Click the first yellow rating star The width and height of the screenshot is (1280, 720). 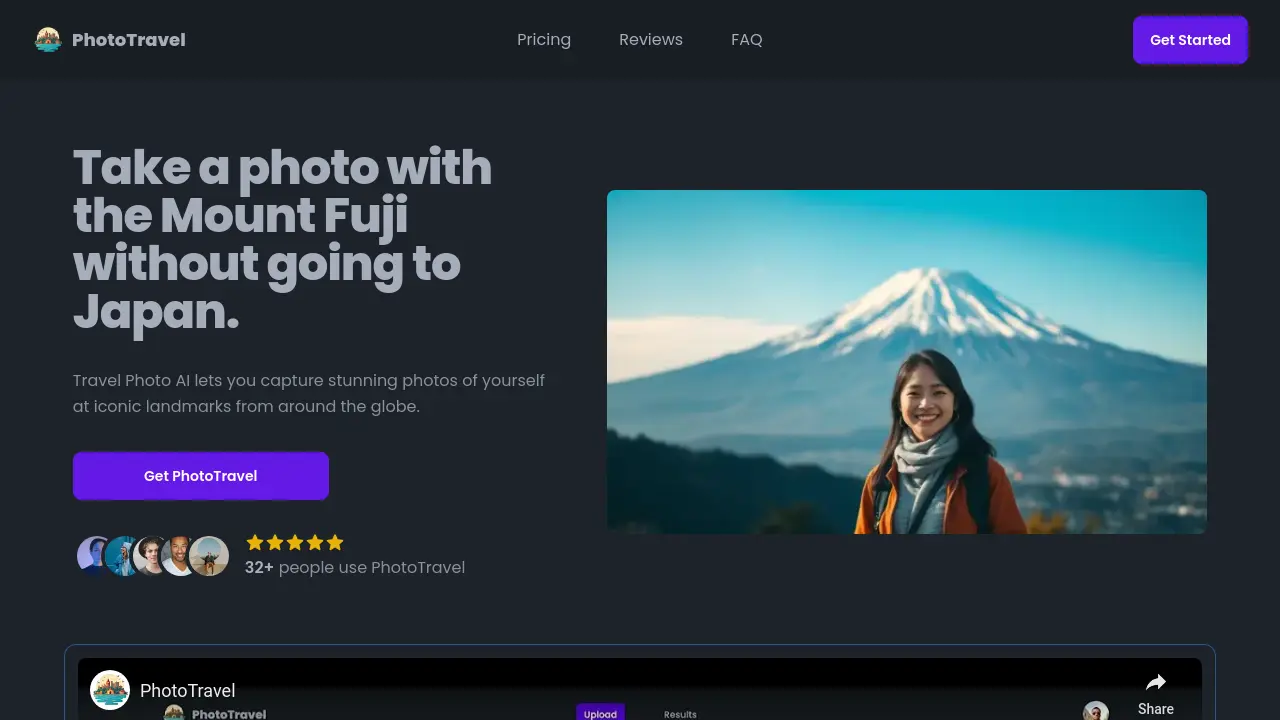coord(255,542)
